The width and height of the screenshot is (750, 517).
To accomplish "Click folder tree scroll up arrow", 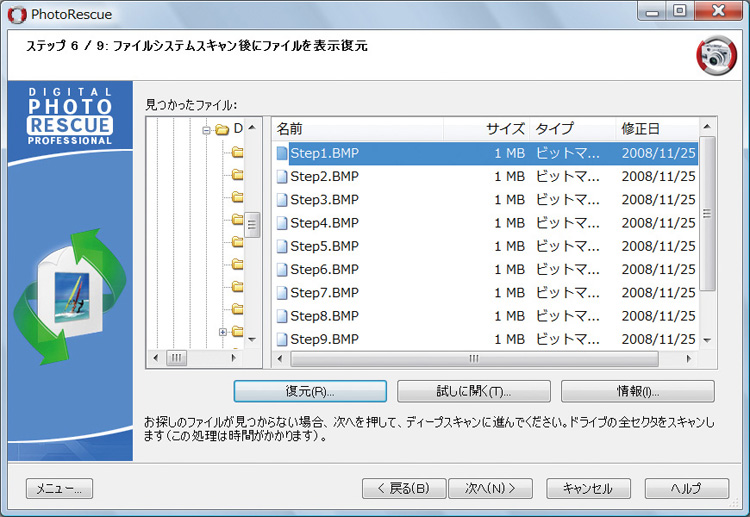I will click(x=252, y=127).
